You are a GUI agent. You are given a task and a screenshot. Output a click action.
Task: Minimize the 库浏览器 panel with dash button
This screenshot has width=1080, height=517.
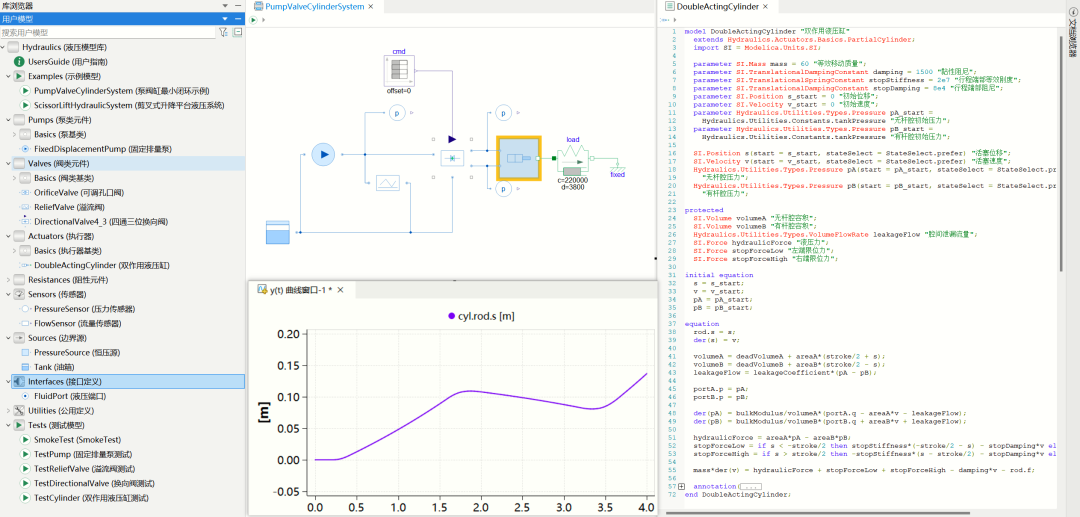tap(239, 5)
